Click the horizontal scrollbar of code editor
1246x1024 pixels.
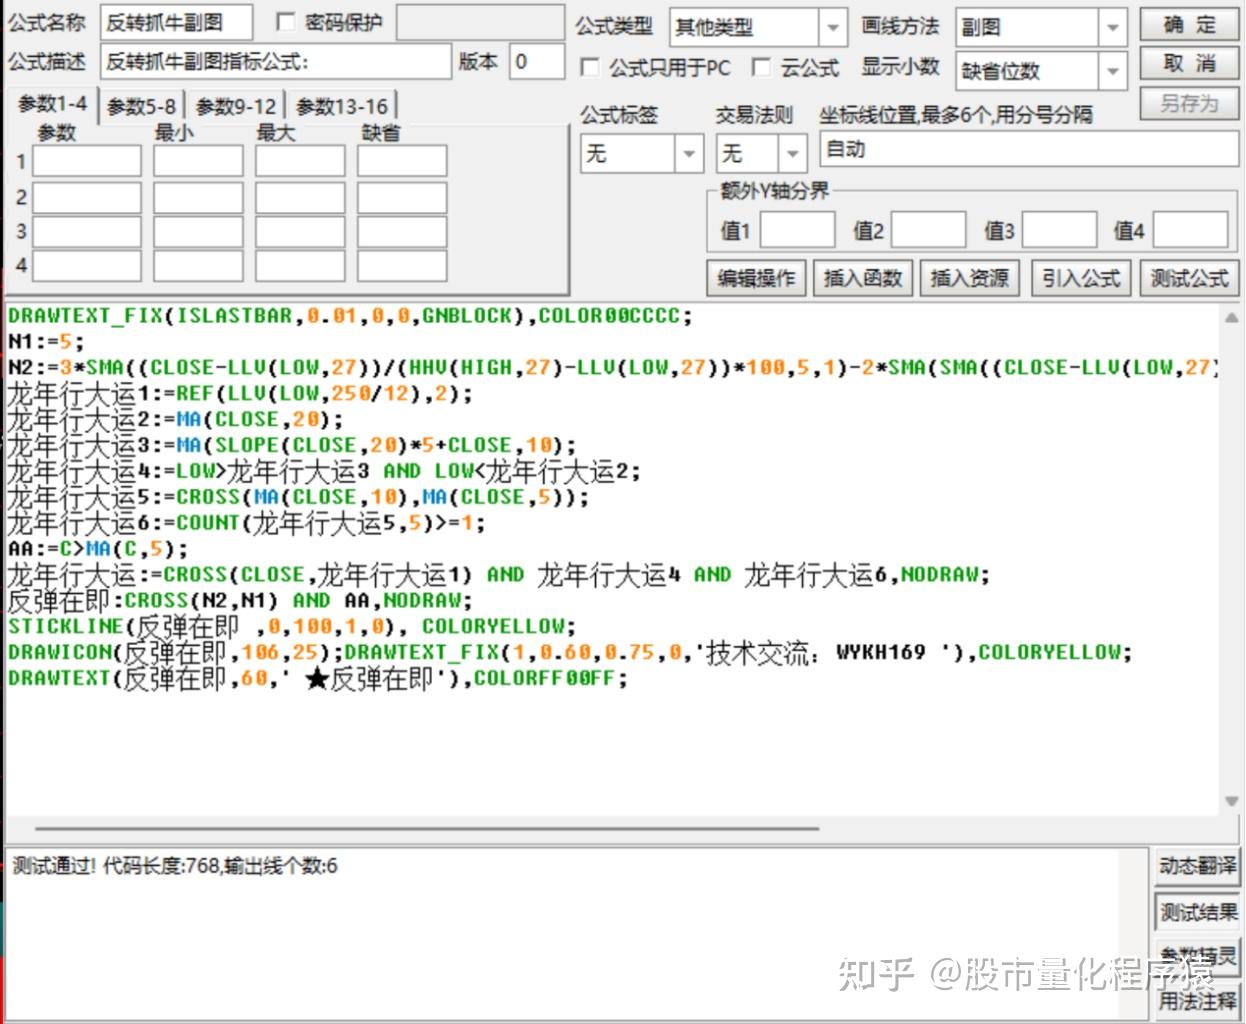(x=427, y=828)
